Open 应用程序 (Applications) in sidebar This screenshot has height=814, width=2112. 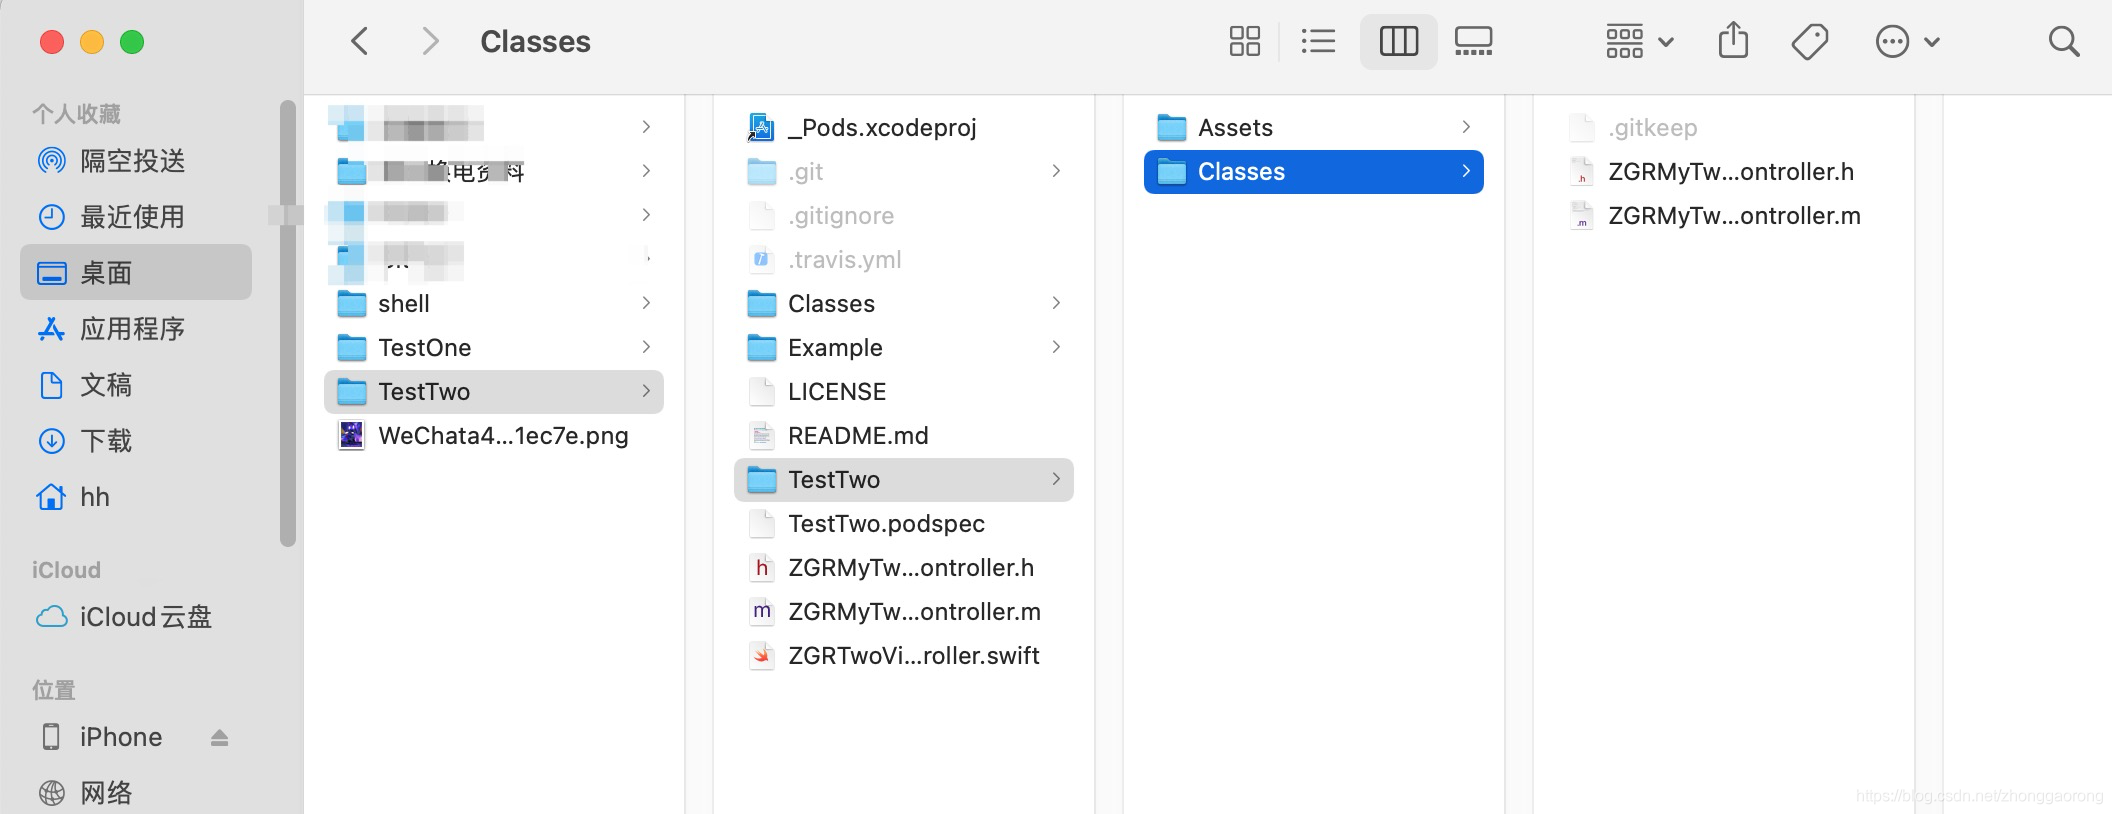tap(136, 329)
